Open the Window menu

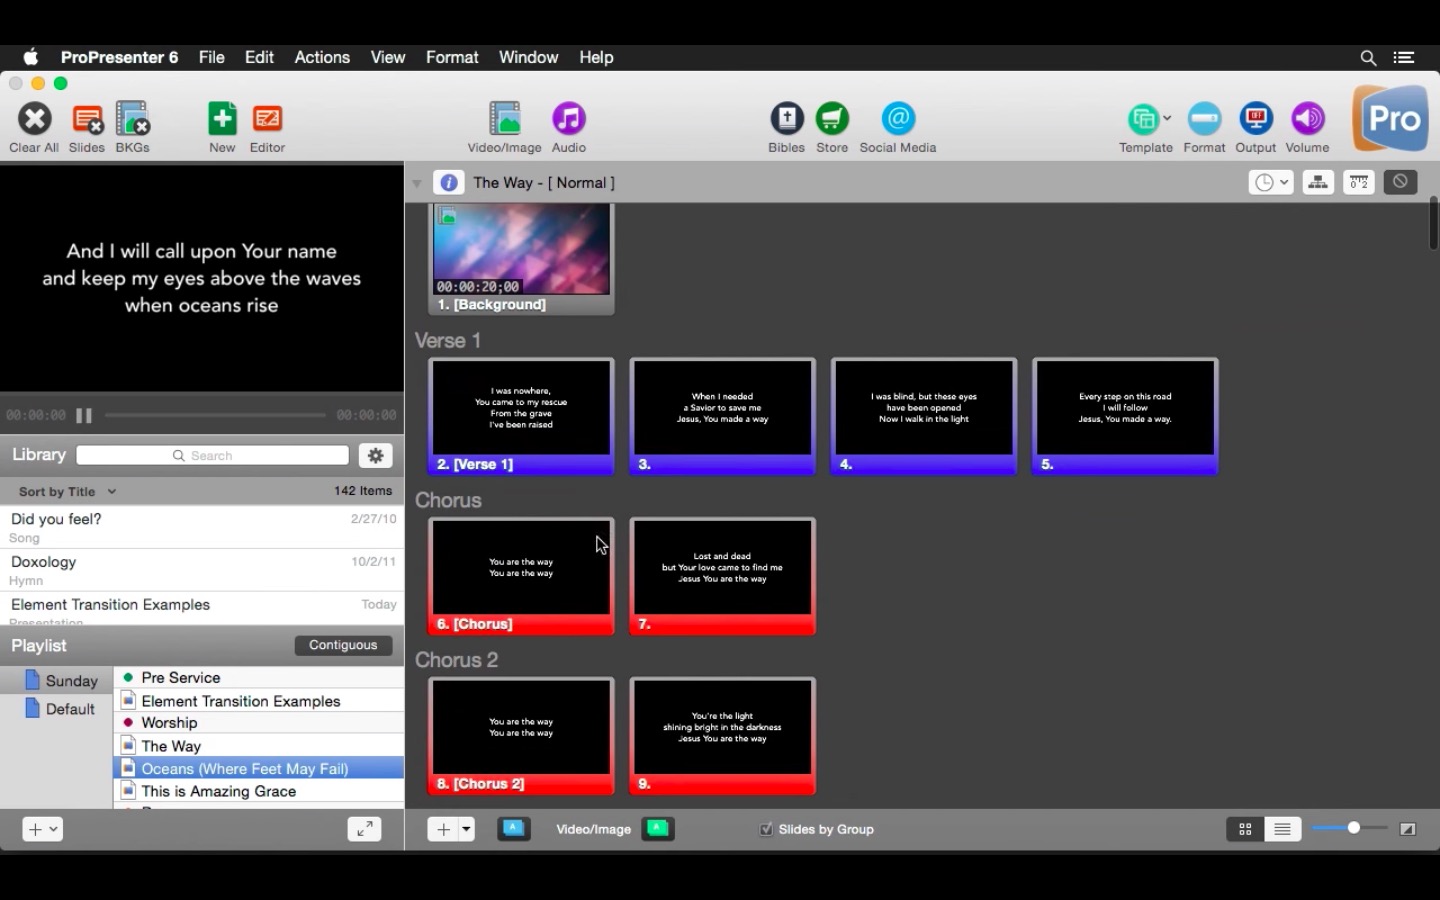pyautogui.click(x=528, y=58)
